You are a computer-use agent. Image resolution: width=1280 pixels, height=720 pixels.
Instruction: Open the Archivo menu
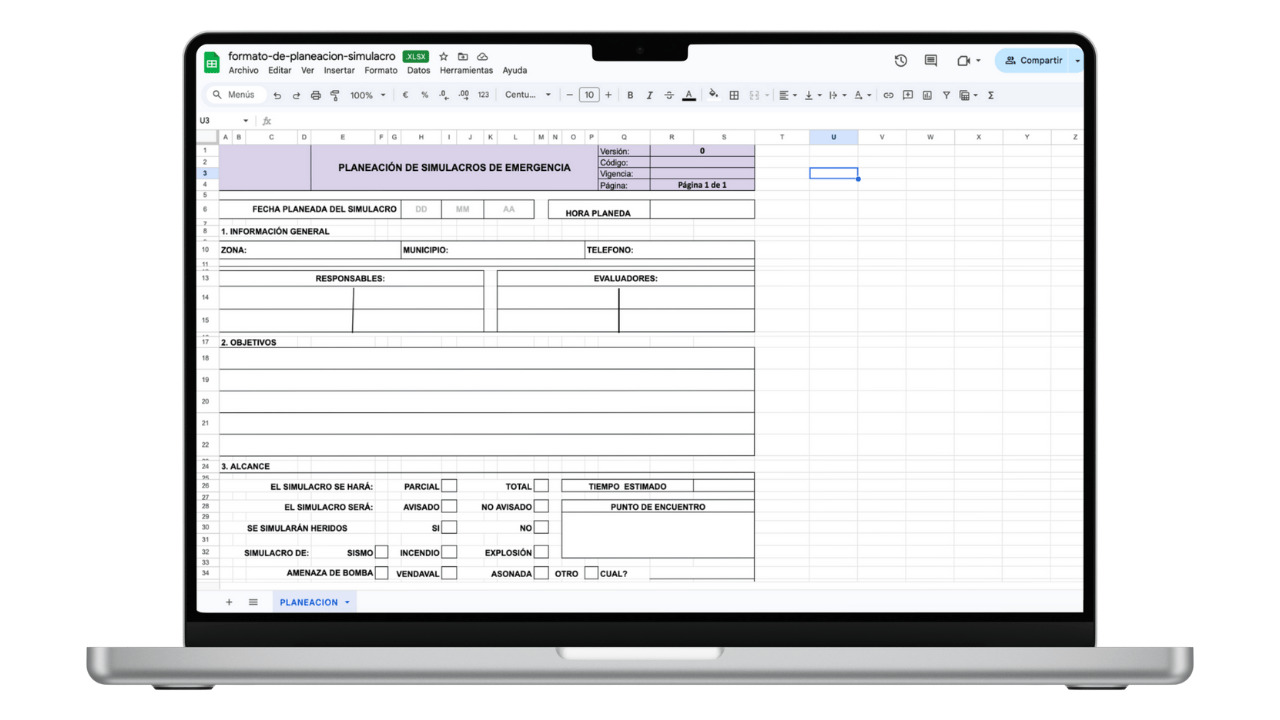pos(243,70)
